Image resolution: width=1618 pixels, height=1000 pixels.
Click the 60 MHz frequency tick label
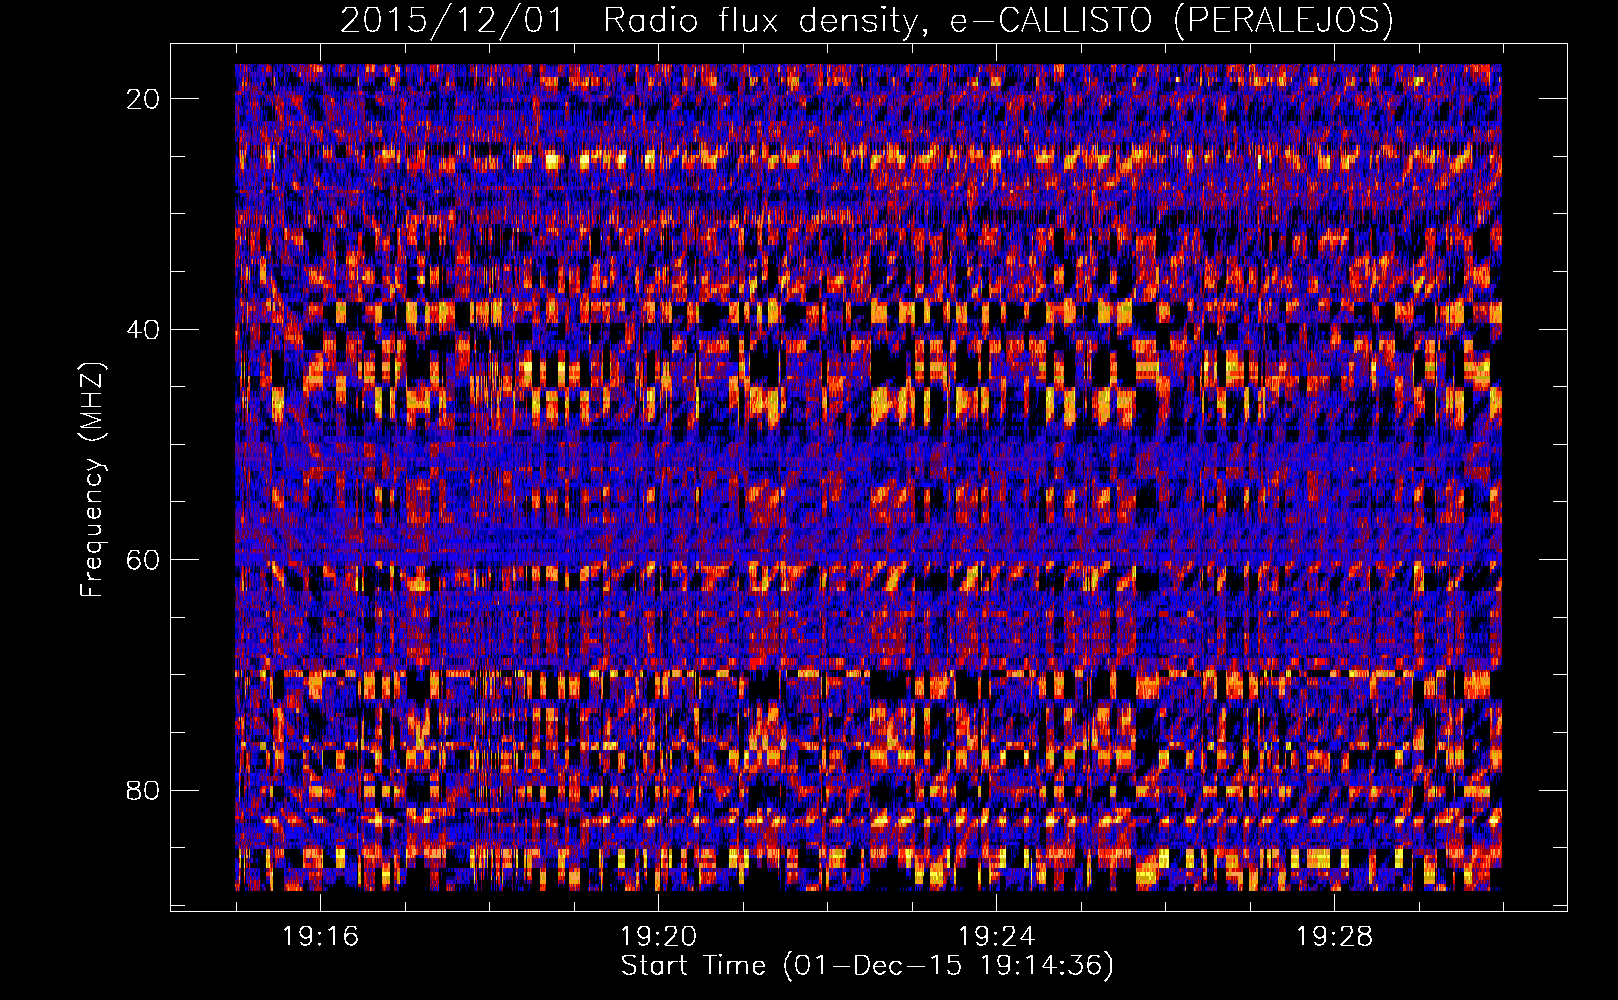[144, 560]
